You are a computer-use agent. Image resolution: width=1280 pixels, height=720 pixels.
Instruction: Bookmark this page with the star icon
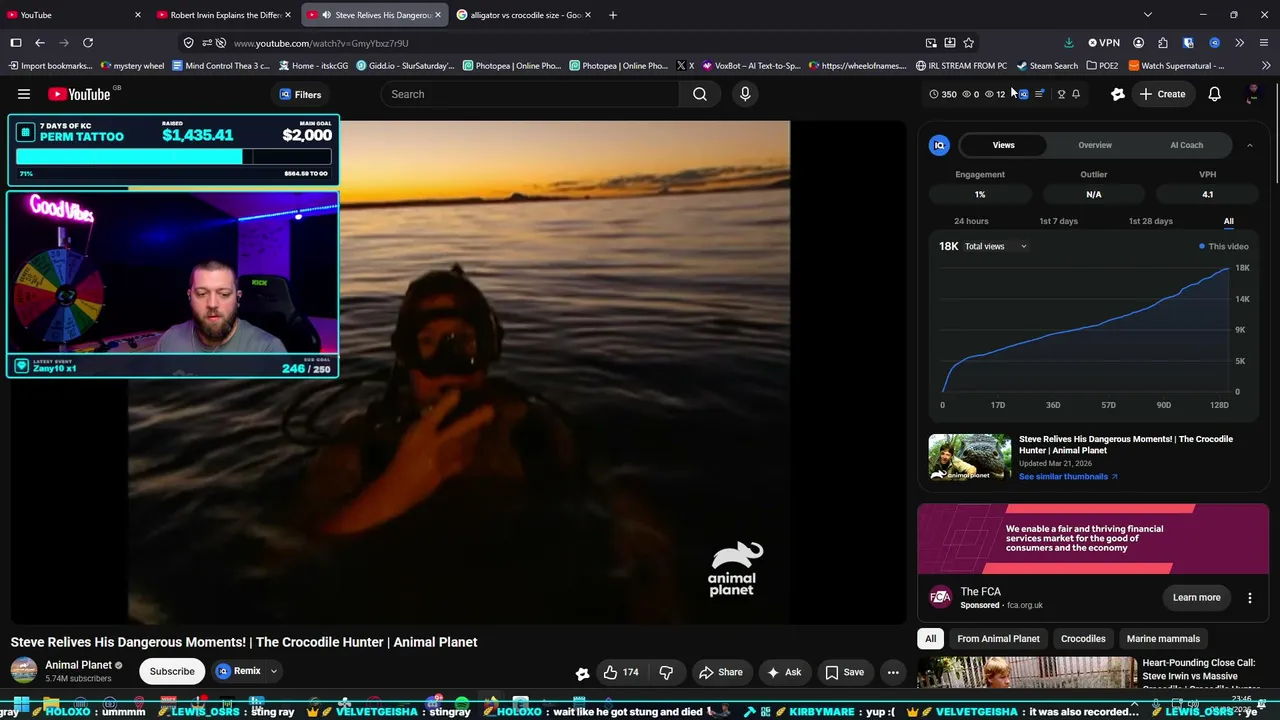point(969,43)
